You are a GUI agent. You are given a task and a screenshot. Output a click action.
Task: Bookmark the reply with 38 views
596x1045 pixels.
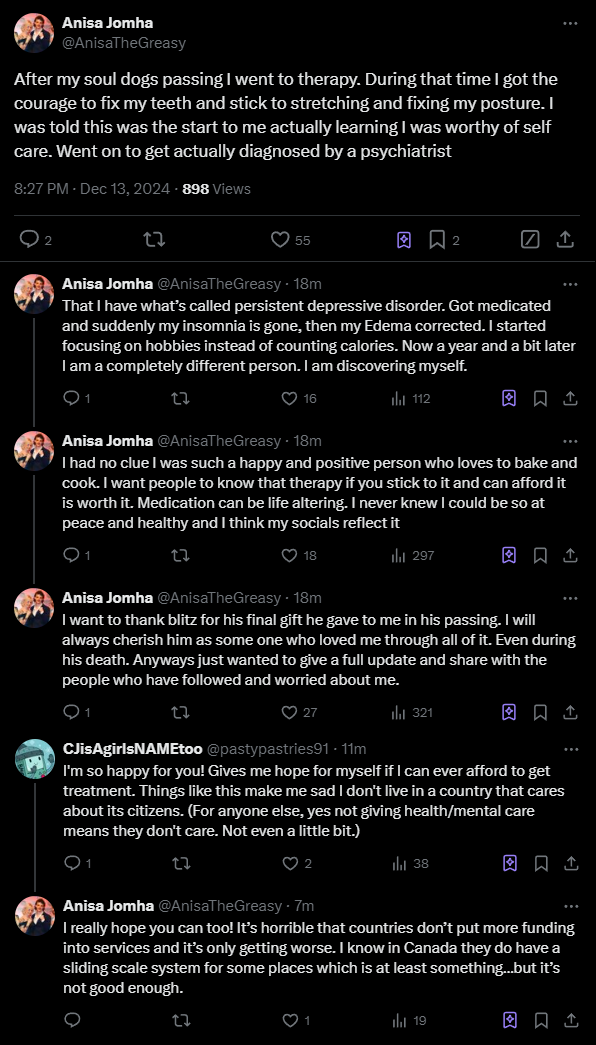tap(541, 864)
